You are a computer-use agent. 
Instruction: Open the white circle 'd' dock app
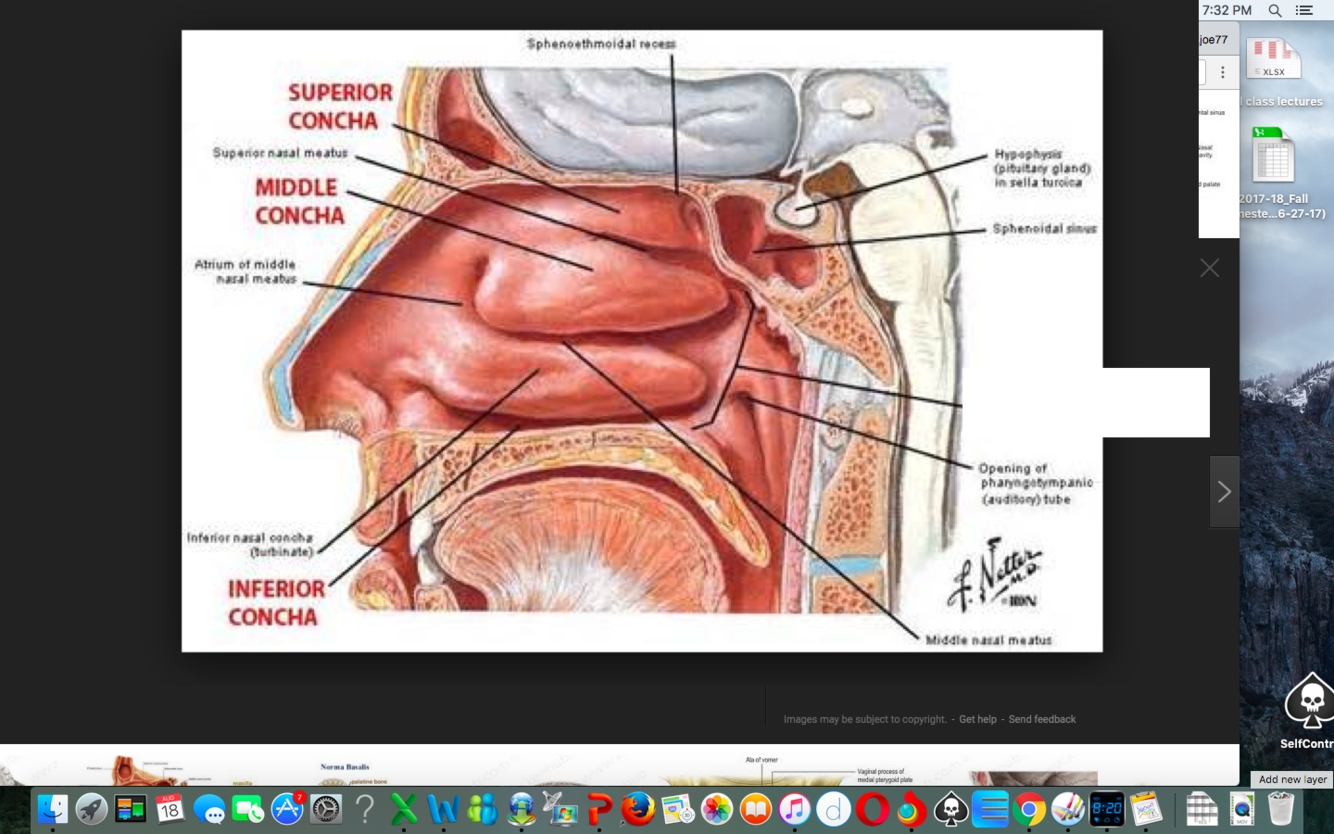coord(833,808)
